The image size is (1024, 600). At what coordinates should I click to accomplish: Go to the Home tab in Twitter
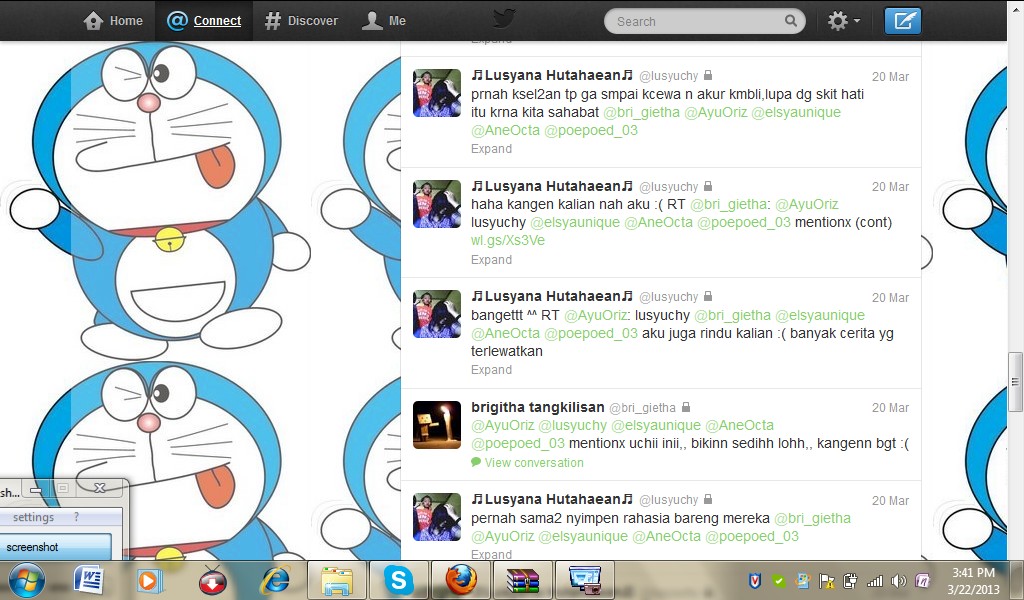click(x=113, y=21)
